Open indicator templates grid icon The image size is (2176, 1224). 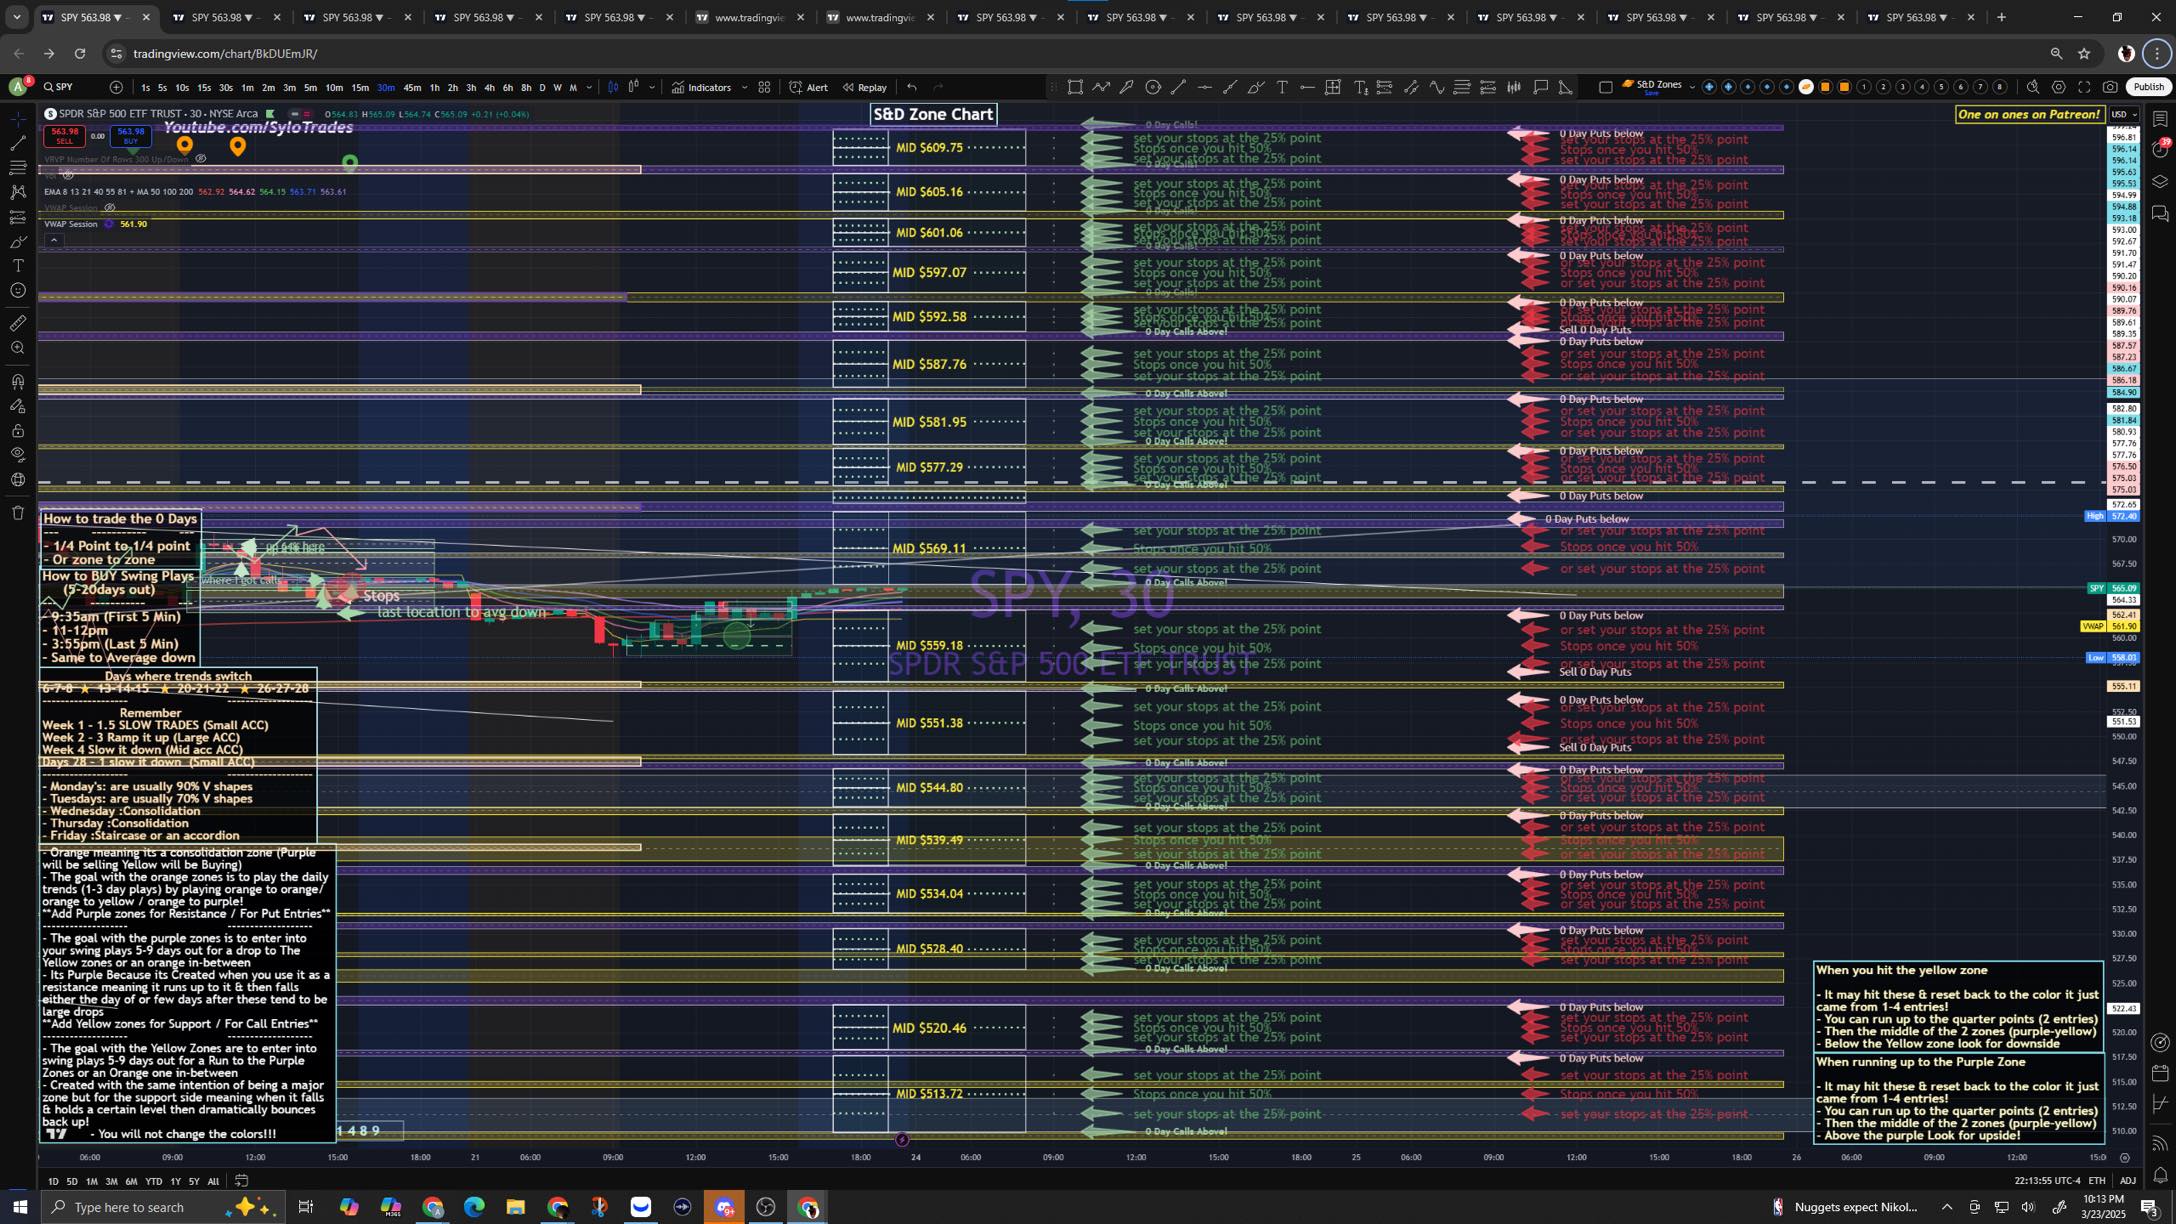(x=764, y=88)
